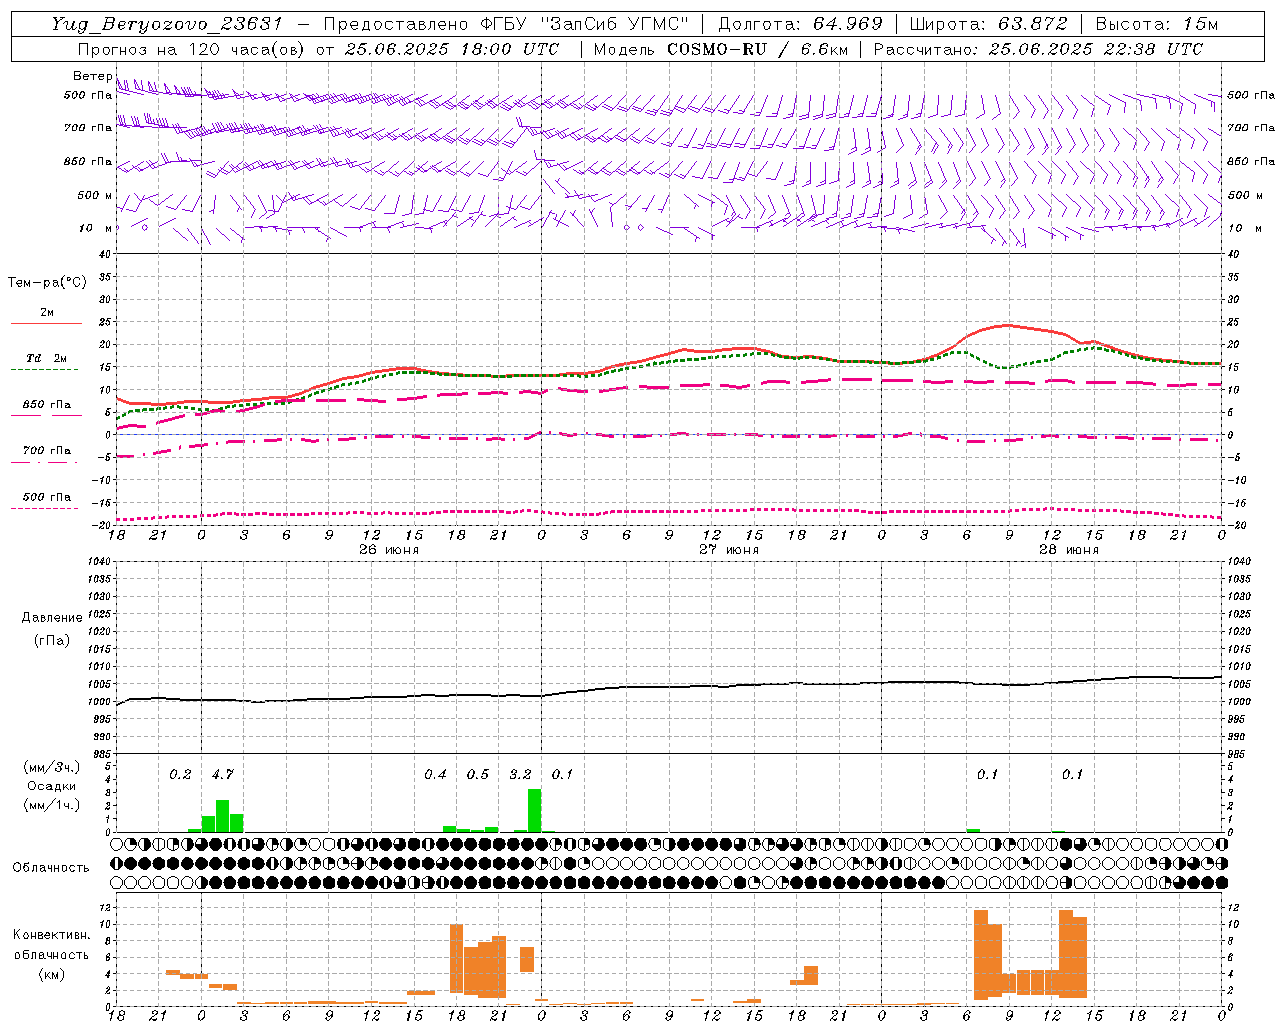Click the 28 июня date label
This screenshot has width=1280, height=1024.
click(x=1069, y=550)
